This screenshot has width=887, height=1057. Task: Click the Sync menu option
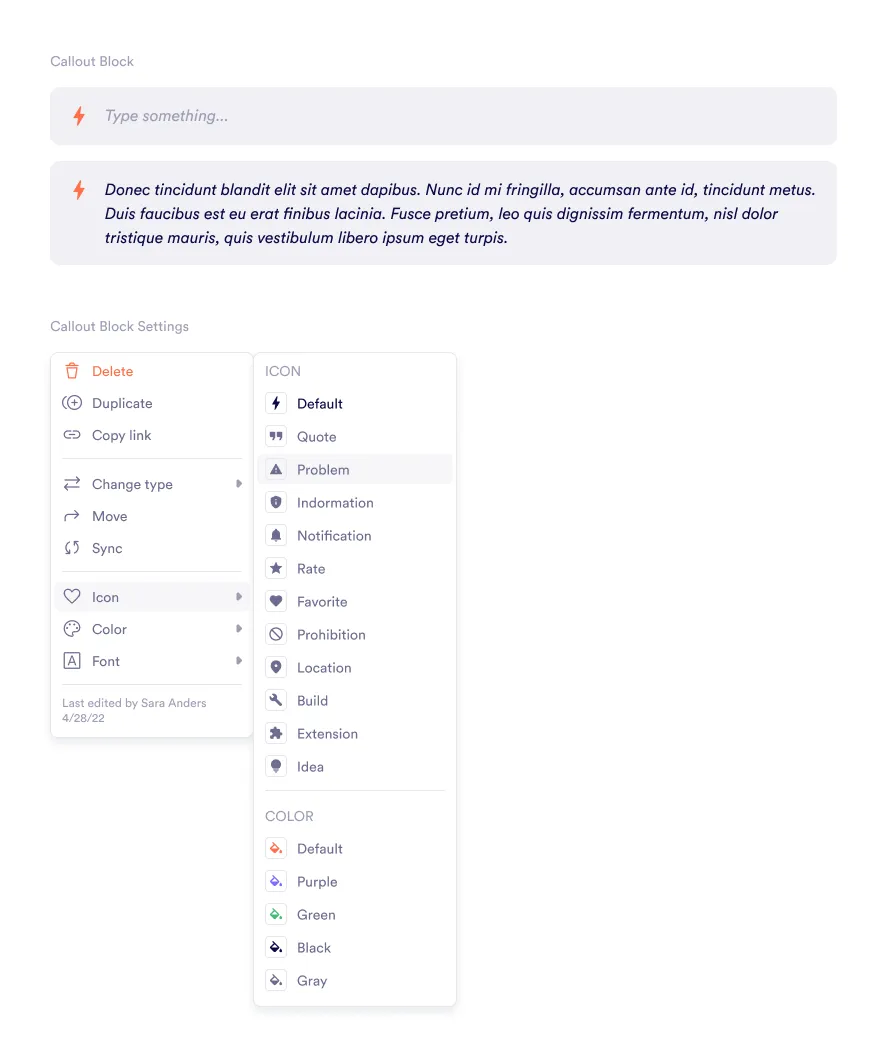[x=107, y=548]
